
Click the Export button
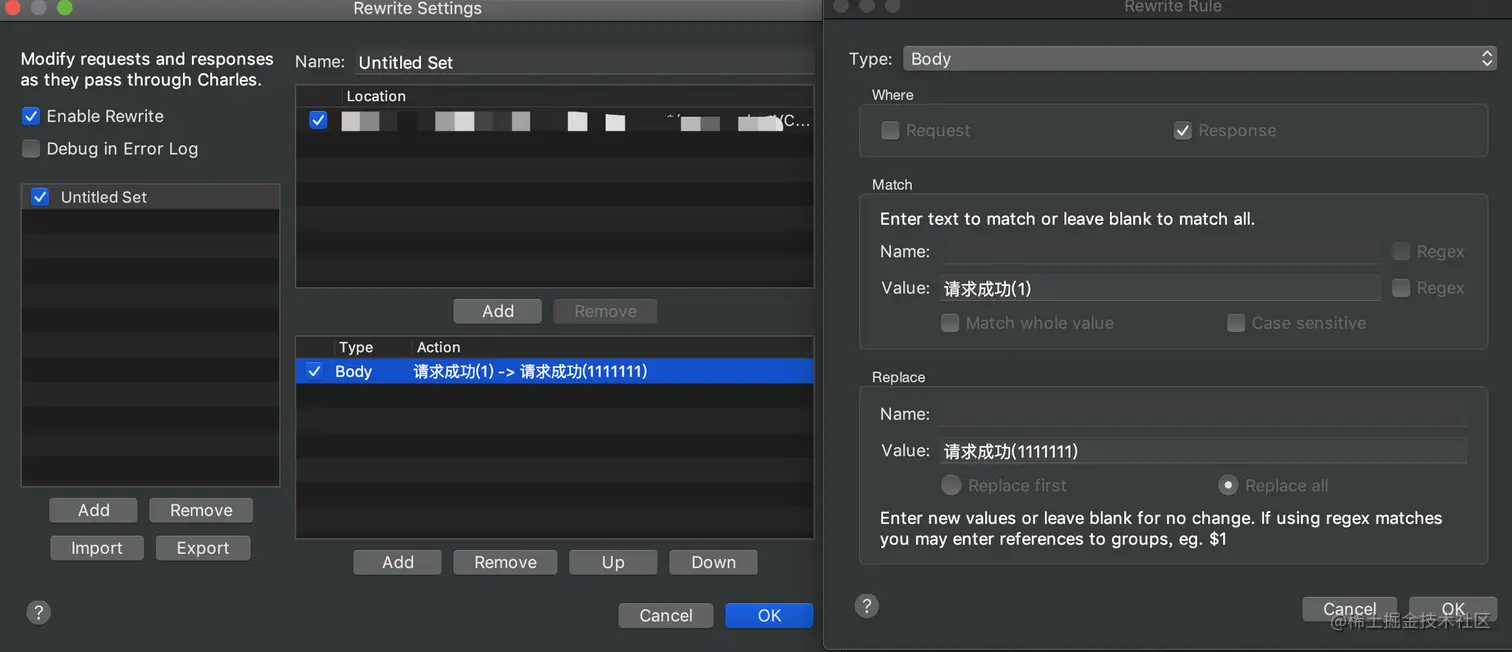(203, 548)
